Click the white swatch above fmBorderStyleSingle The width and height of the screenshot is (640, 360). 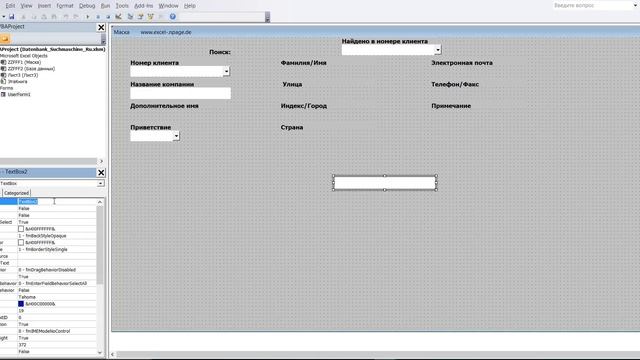21,242
